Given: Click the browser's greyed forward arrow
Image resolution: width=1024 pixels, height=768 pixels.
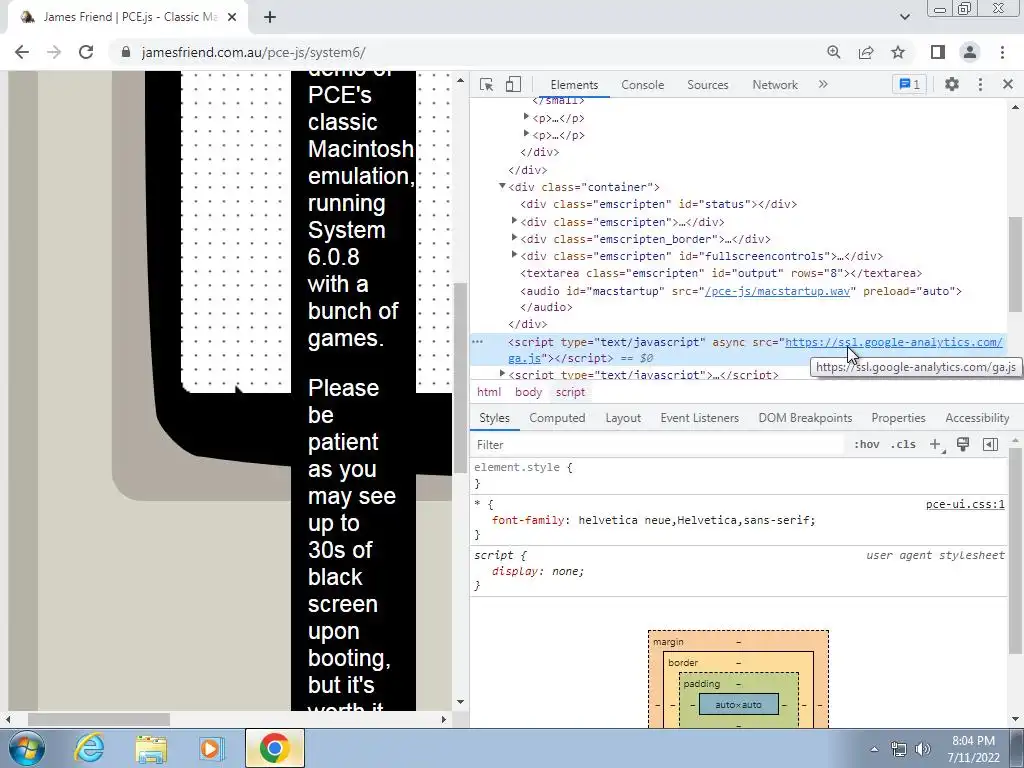Looking at the screenshot, I should tap(54, 52).
